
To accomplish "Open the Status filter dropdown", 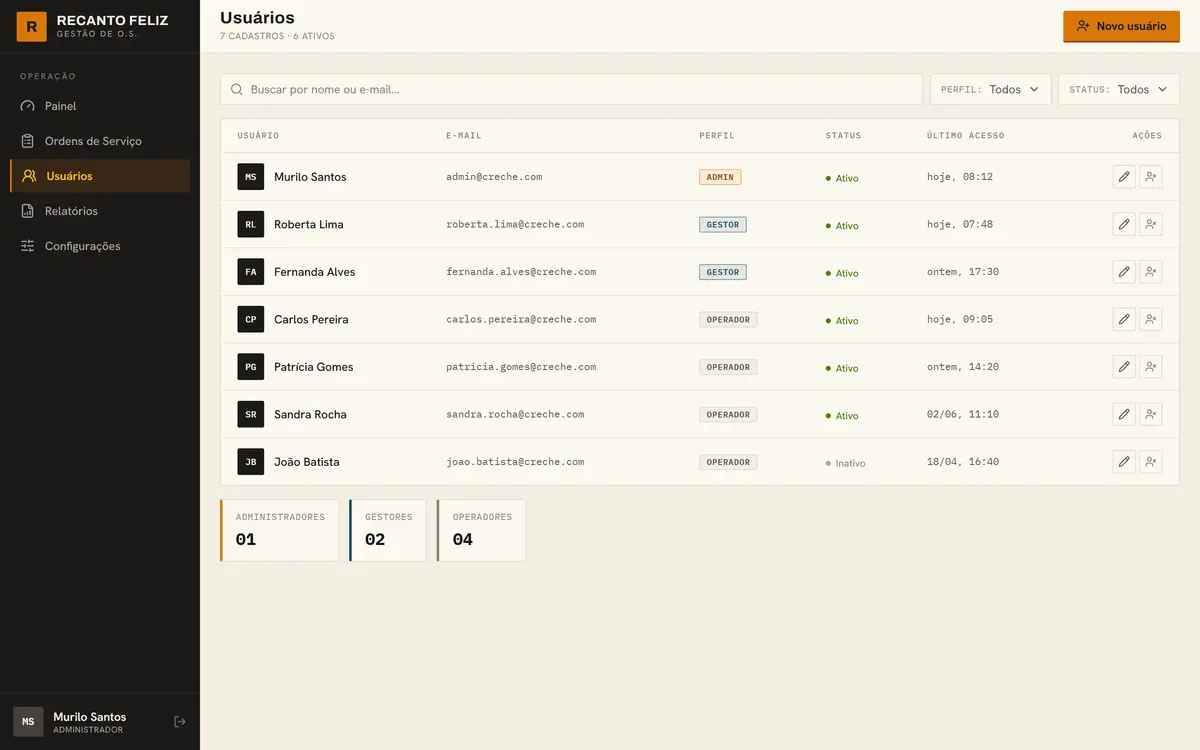I will point(1119,89).
